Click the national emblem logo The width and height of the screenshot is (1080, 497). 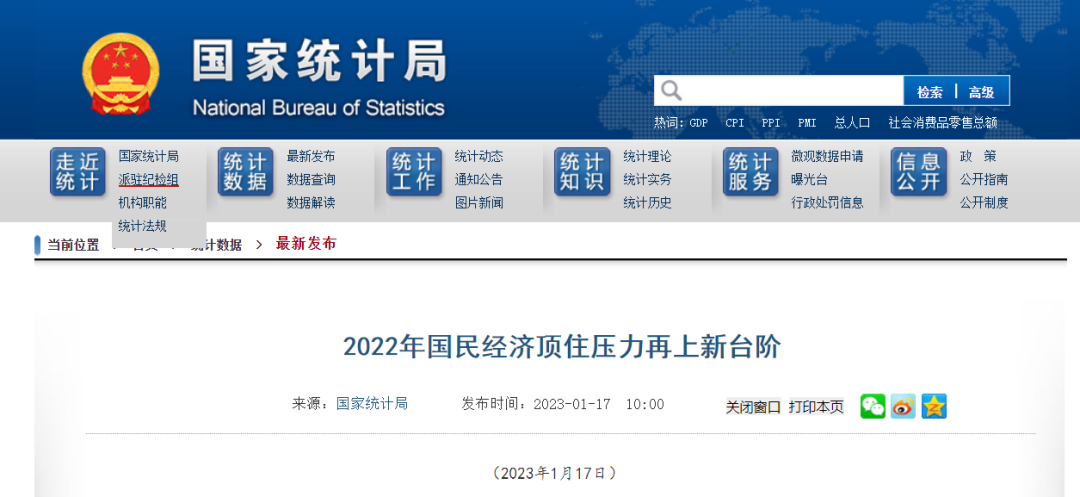[x=120, y=75]
